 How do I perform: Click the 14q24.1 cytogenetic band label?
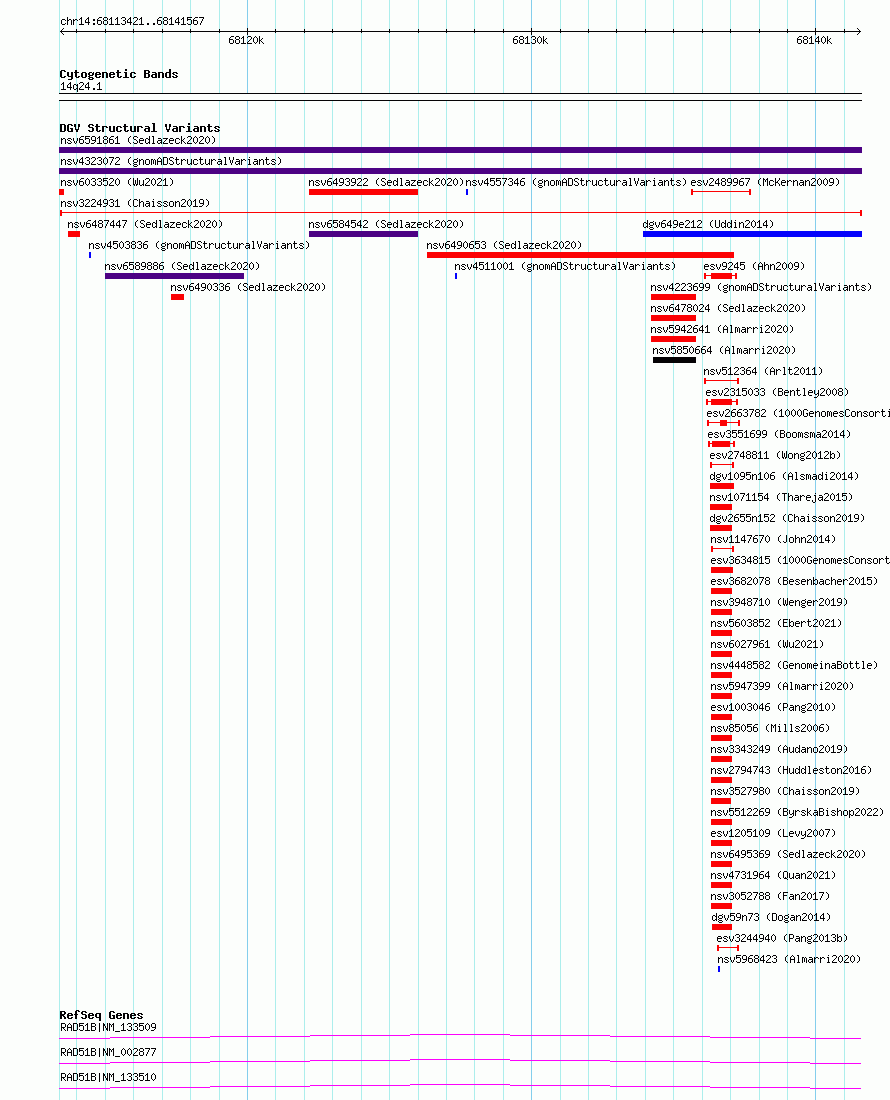tap(81, 87)
